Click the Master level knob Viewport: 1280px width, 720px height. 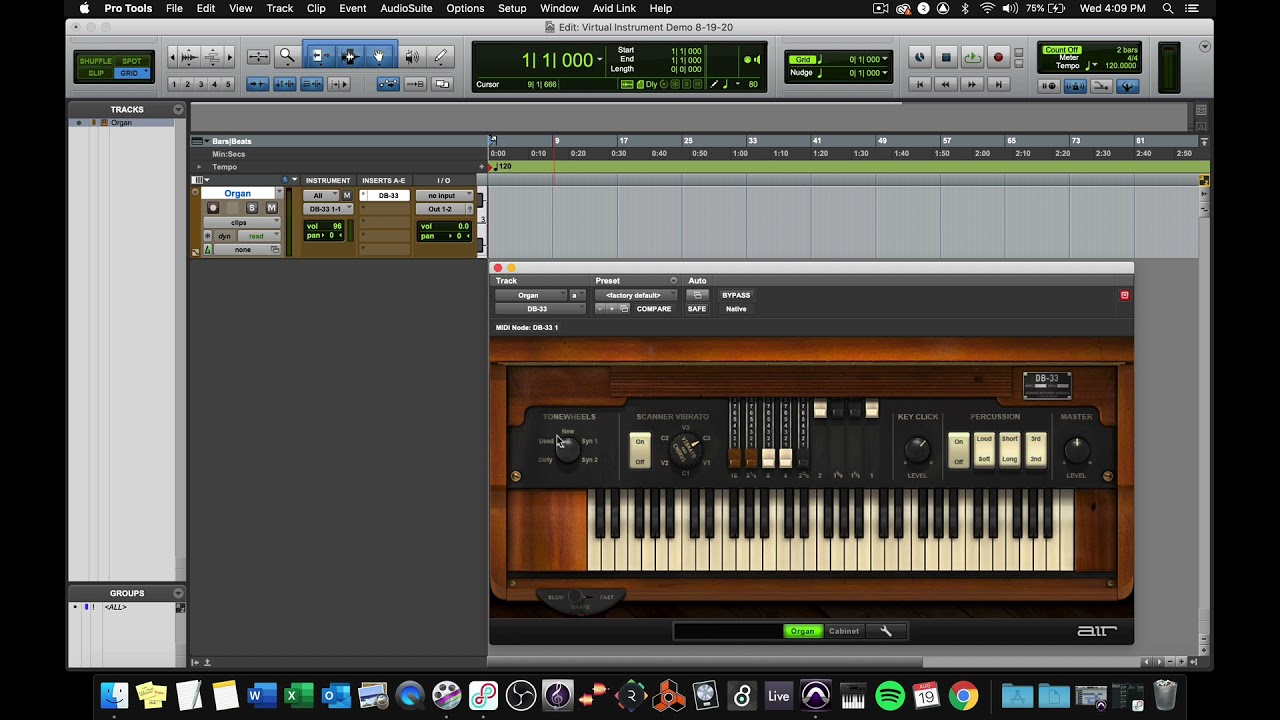(x=1076, y=450)
